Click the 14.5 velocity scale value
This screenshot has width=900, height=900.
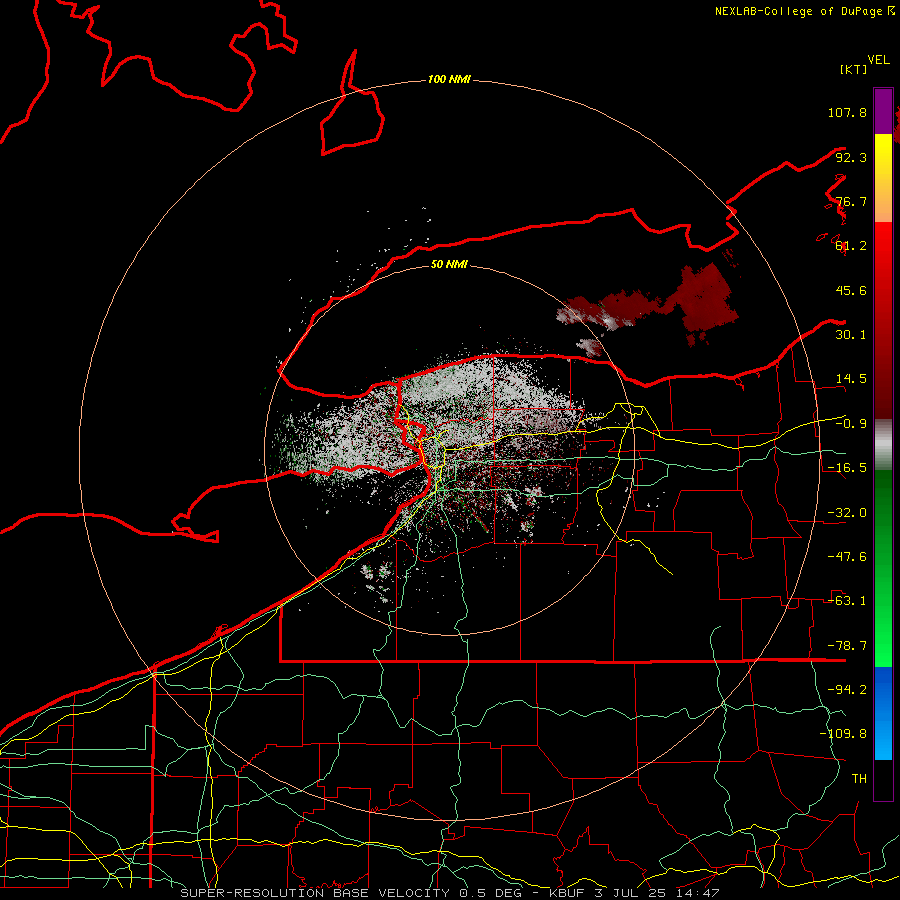[851, 379]
